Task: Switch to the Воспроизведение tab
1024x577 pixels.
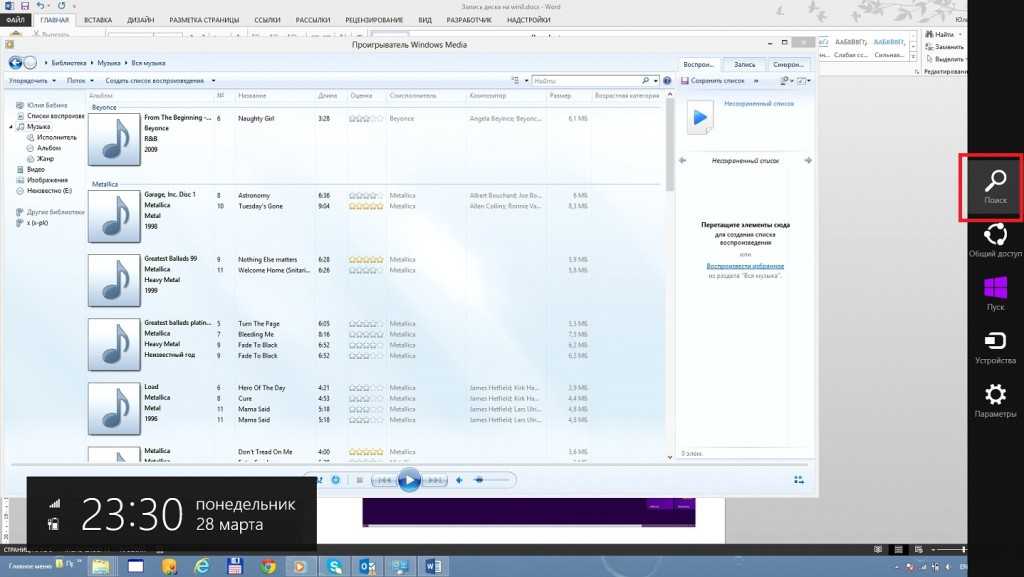Action: [698, 65]
